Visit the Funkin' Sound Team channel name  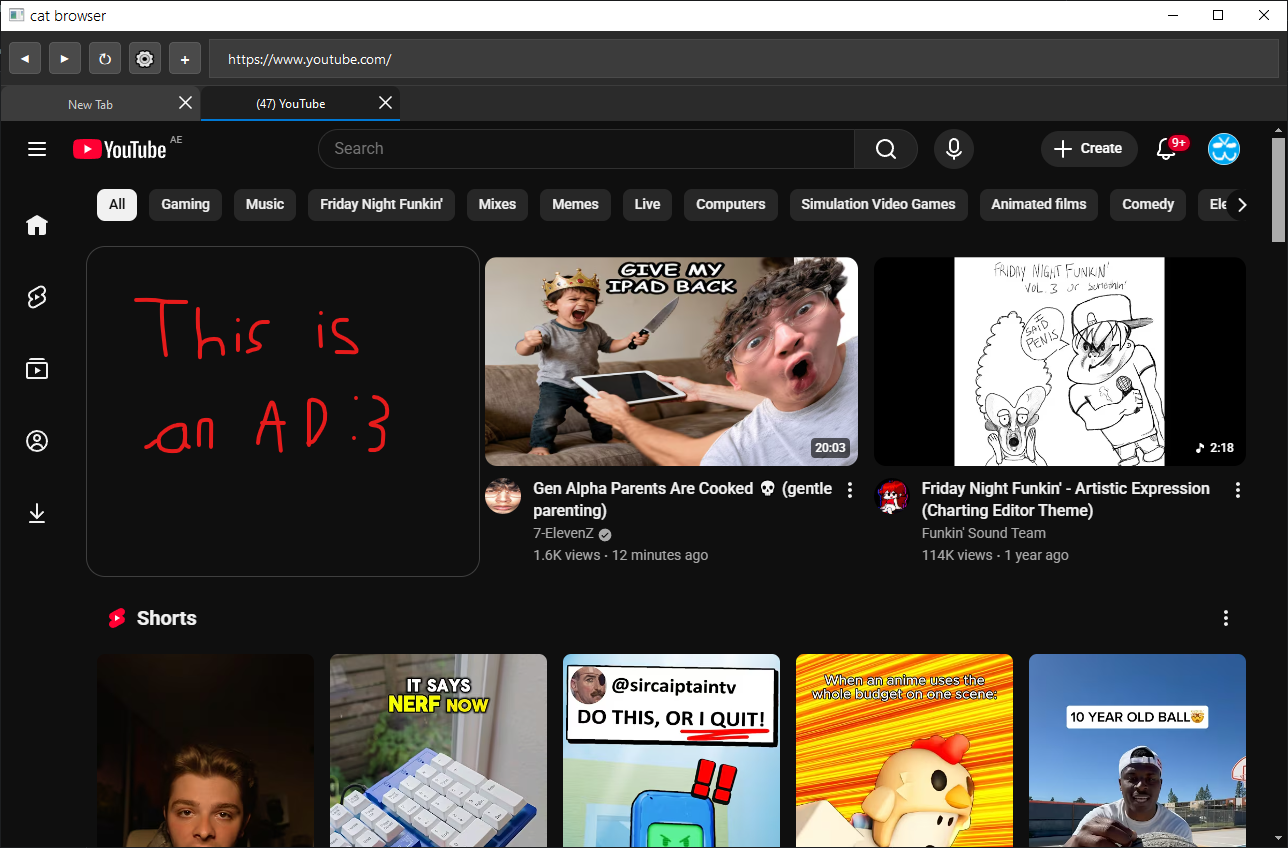coord(984,533)
